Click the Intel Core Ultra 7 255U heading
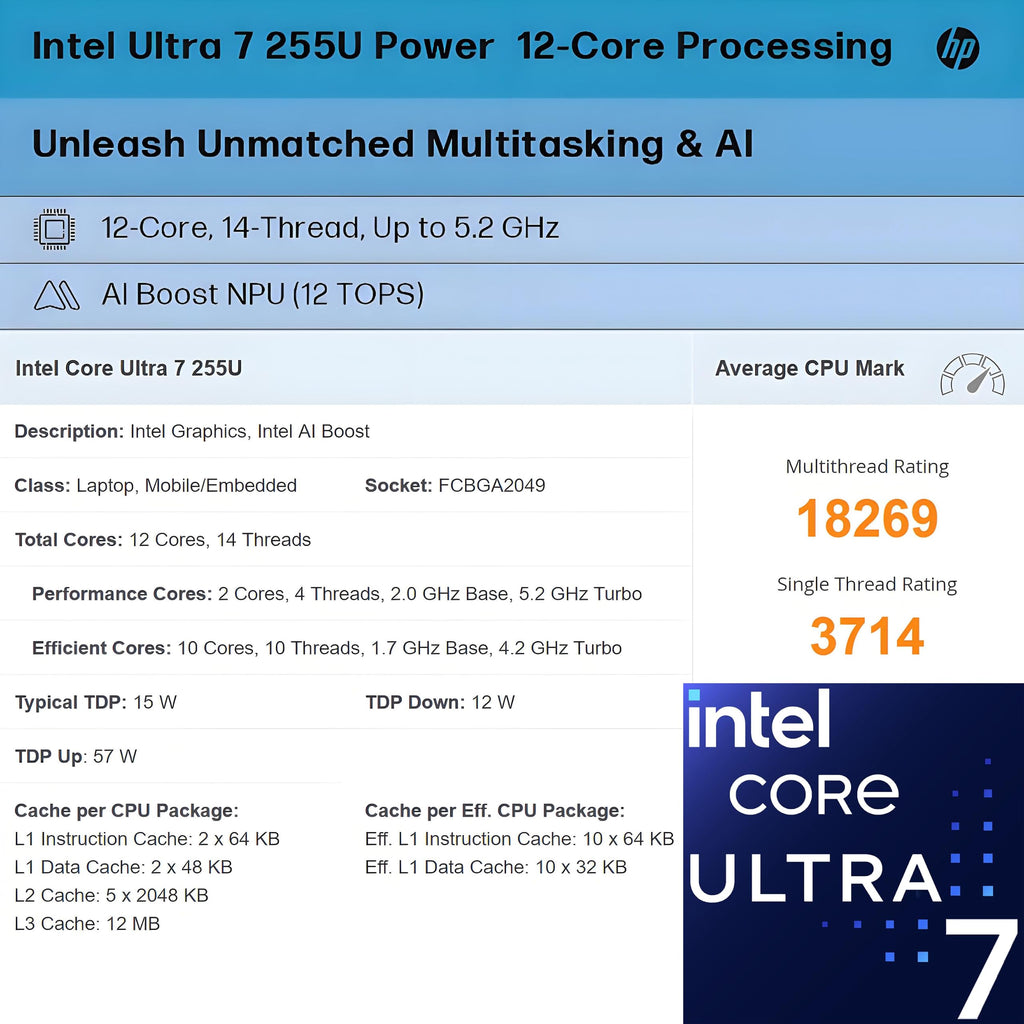Viewport: 1024px width, 1024px height. point(129,368)
